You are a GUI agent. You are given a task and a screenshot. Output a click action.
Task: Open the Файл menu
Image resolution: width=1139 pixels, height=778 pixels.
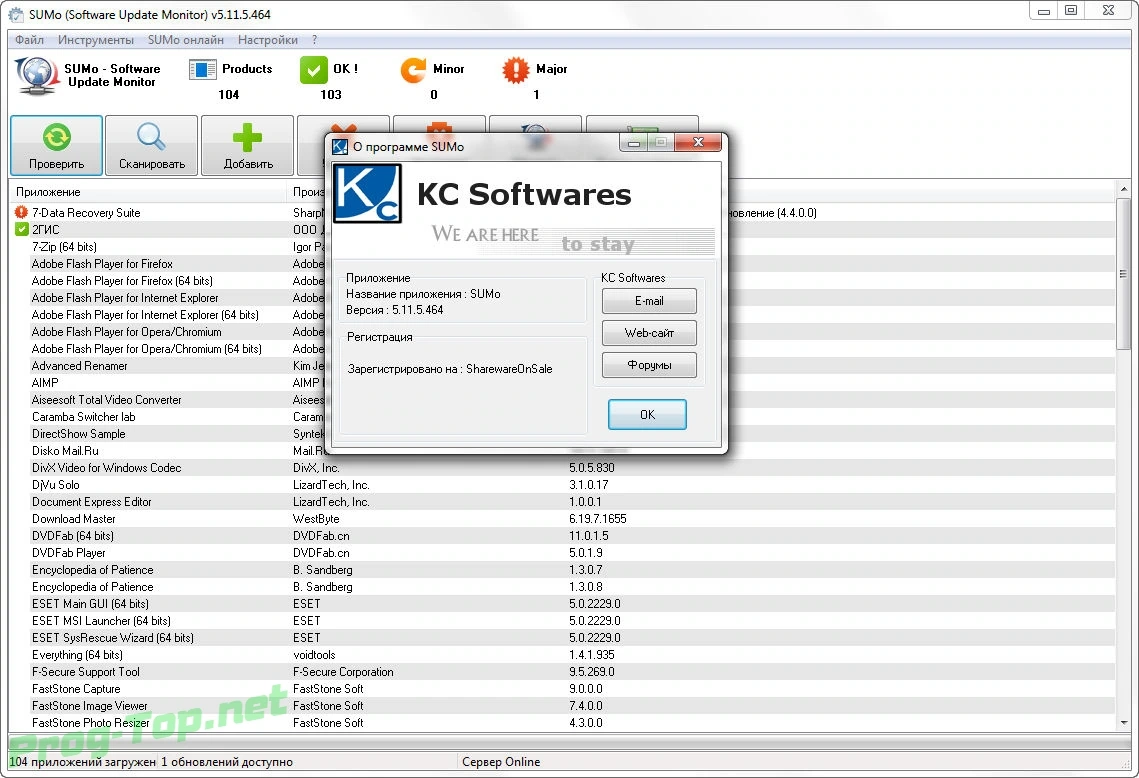tap(29, 40)
